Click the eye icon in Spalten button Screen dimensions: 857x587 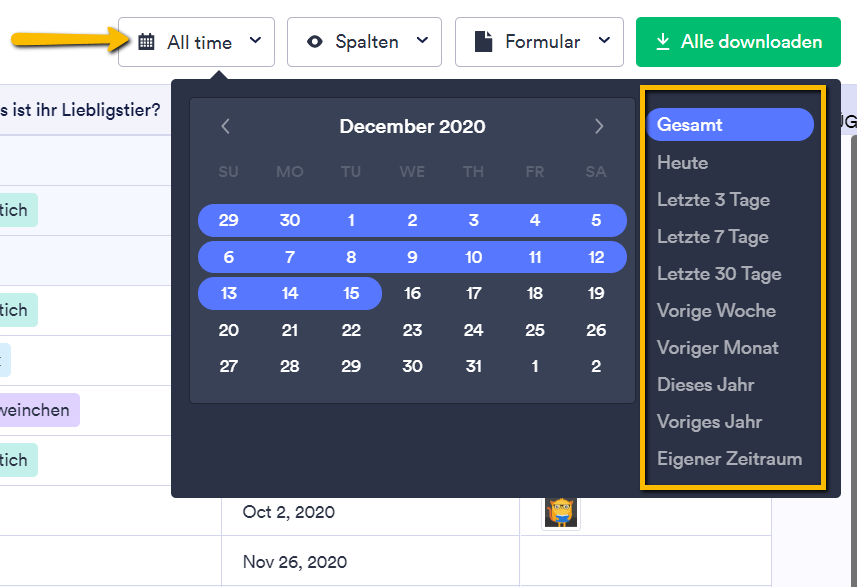click(x=316, y=42)
